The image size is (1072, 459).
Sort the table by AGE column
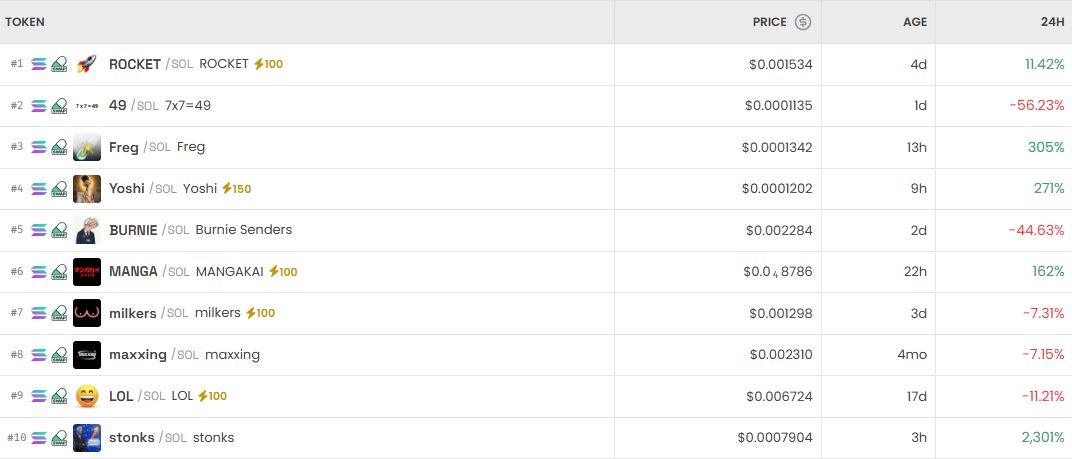coord(914,22)
